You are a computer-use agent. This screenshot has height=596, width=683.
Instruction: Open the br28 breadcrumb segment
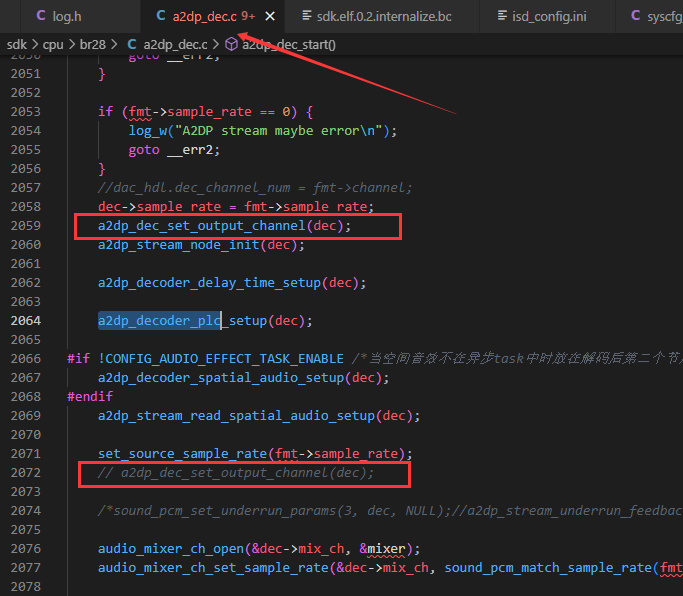(92, 44)
